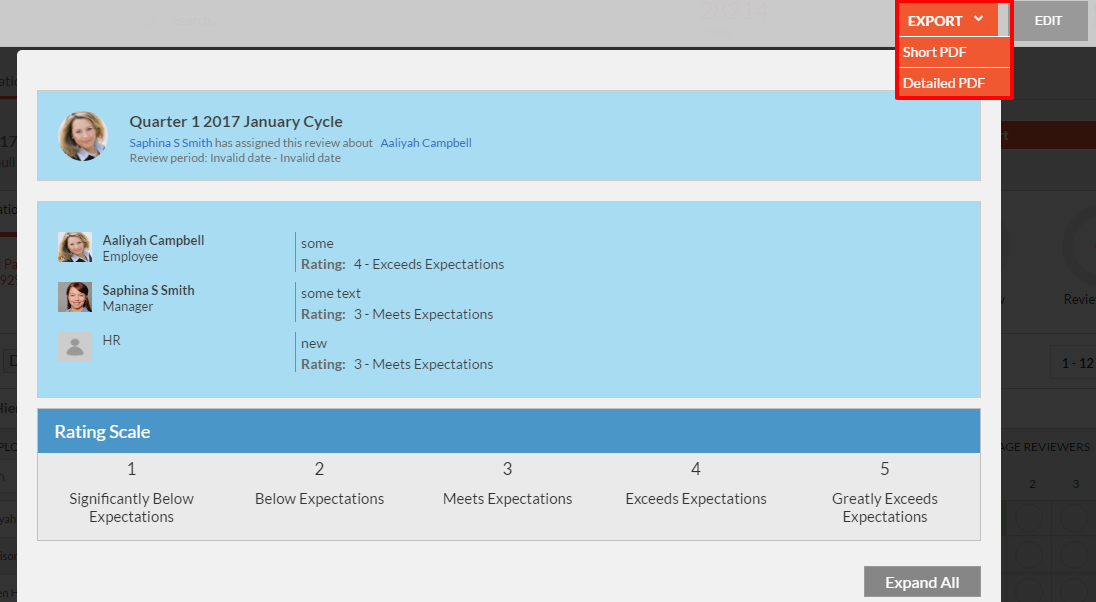Click scale item 'Below Expectations'

[x=319, y=499]
